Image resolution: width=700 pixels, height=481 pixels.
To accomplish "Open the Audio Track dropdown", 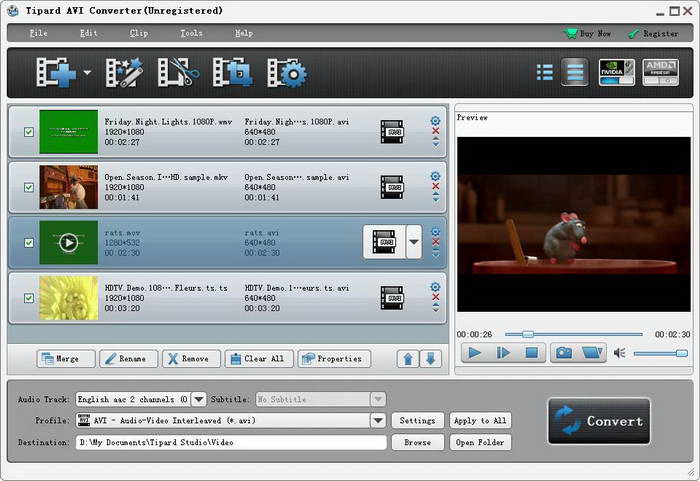I will click(x=198, y=399).
